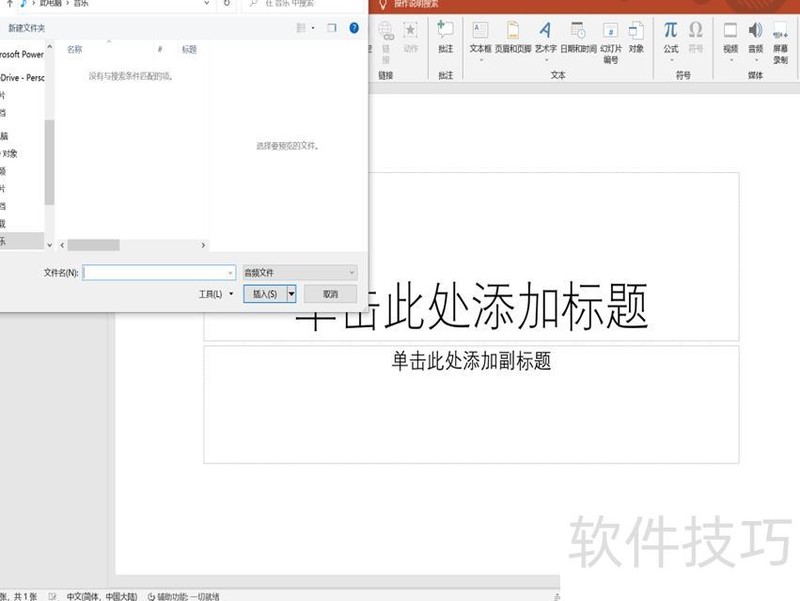Click the 批注 comment icon
800x601 pixels.
coord(445,36)
